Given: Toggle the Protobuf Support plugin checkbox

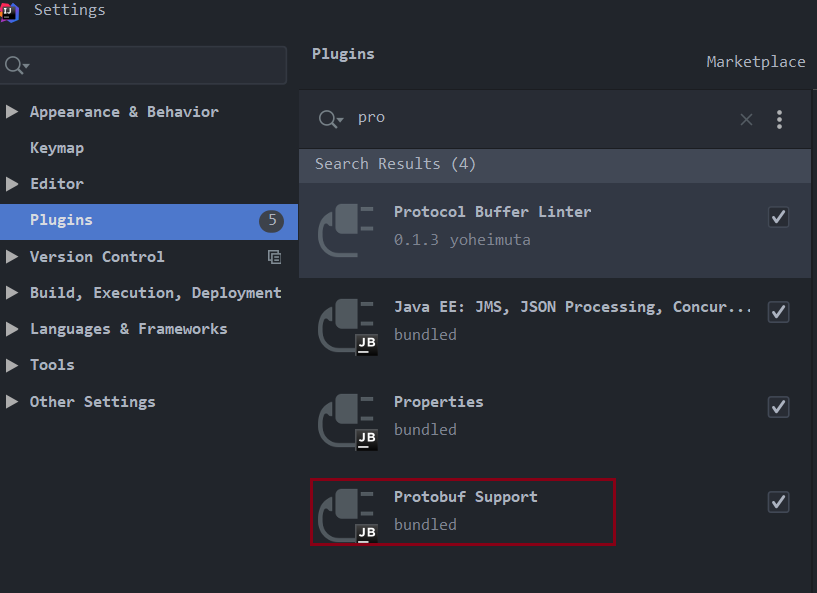Looking at the screenshot, I should [x=778, y=502].
